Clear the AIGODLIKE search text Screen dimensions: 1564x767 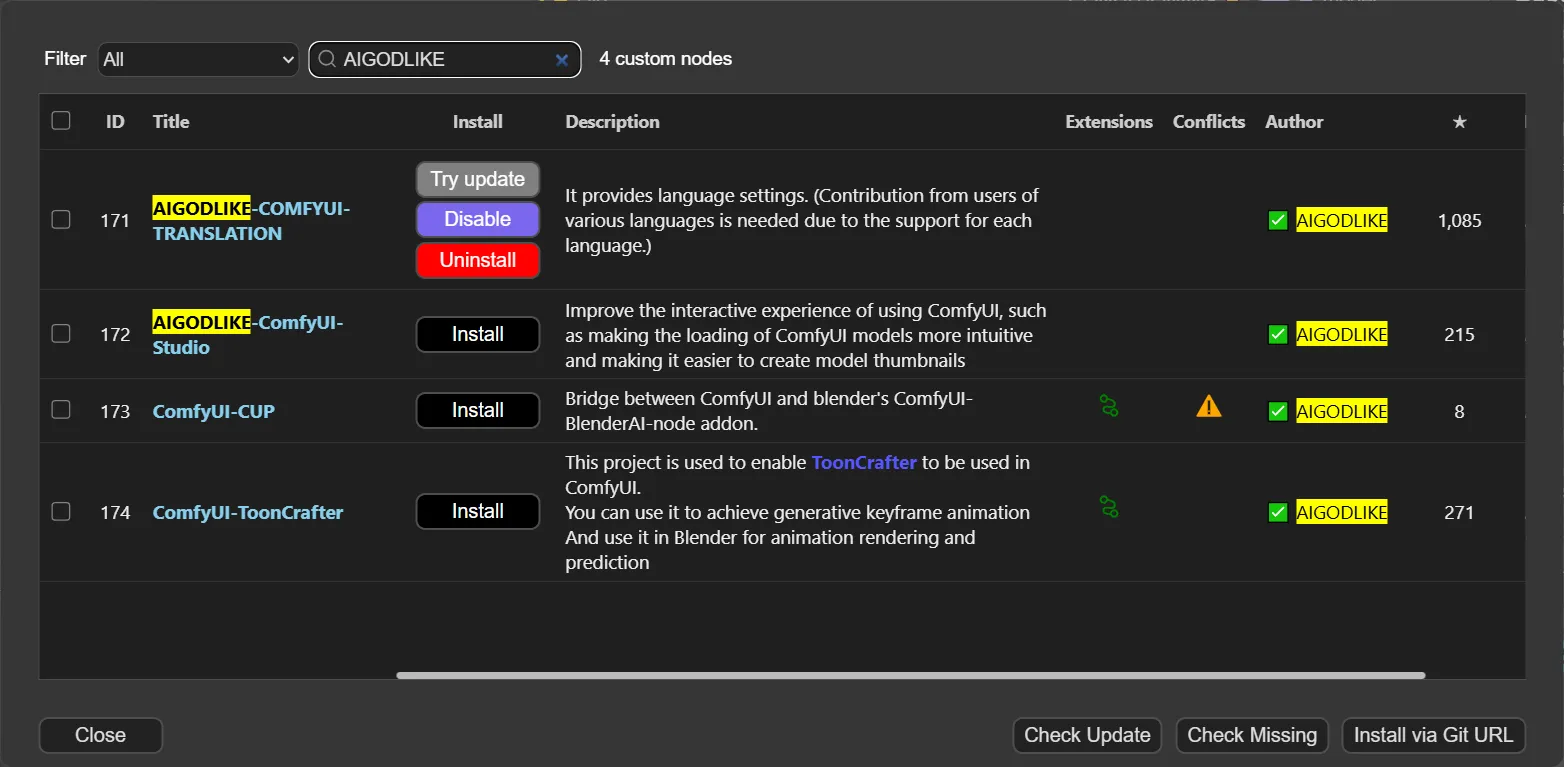(x=562, y=60)
